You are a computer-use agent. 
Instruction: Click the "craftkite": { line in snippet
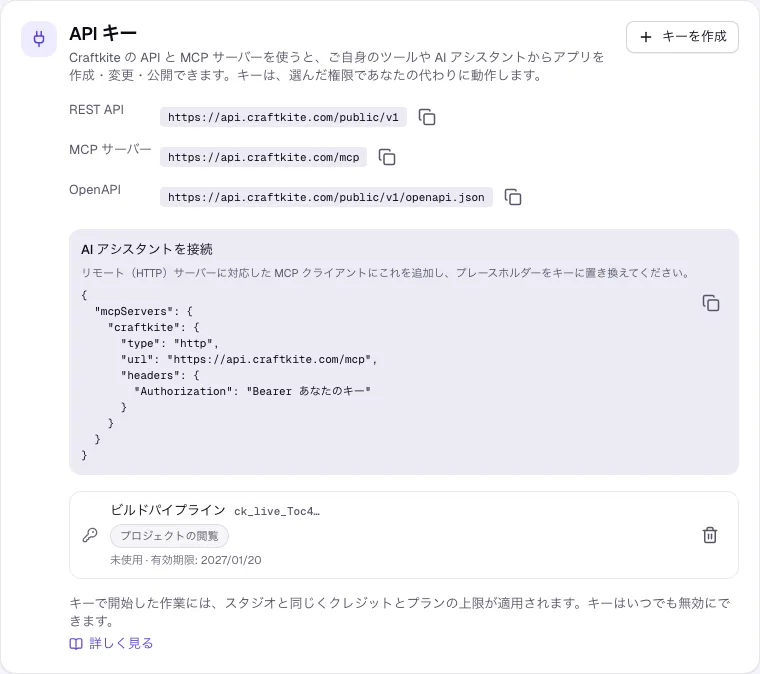pos(154,327)
